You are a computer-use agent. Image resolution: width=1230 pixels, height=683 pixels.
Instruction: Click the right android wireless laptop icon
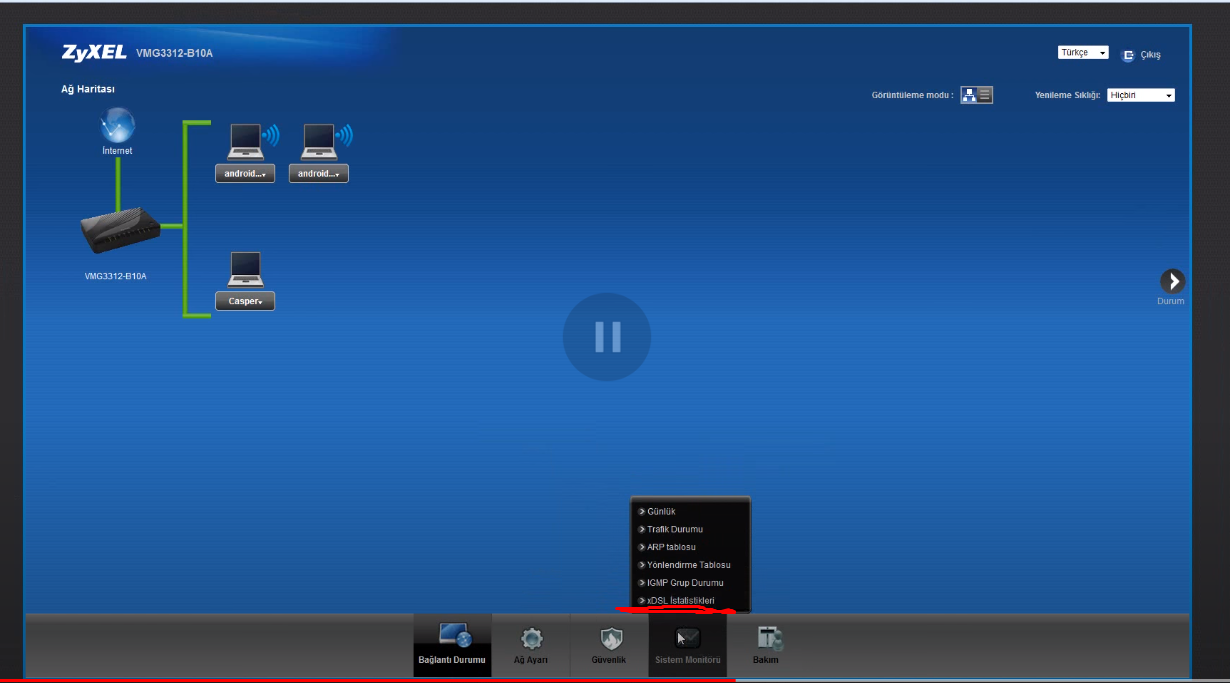(321, 143)
